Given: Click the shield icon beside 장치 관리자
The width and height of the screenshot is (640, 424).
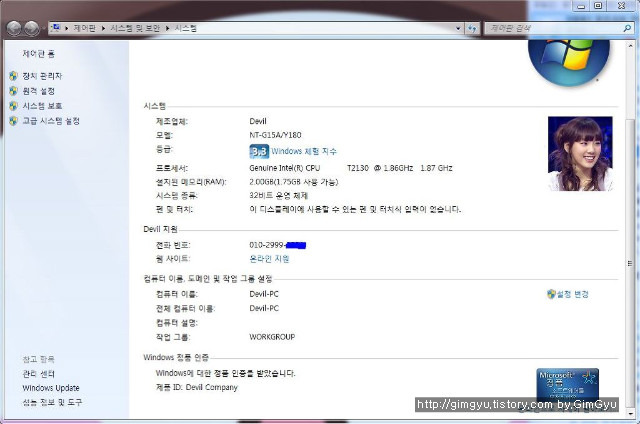Looking at the screenshot, I should click(x=13, y=76).
